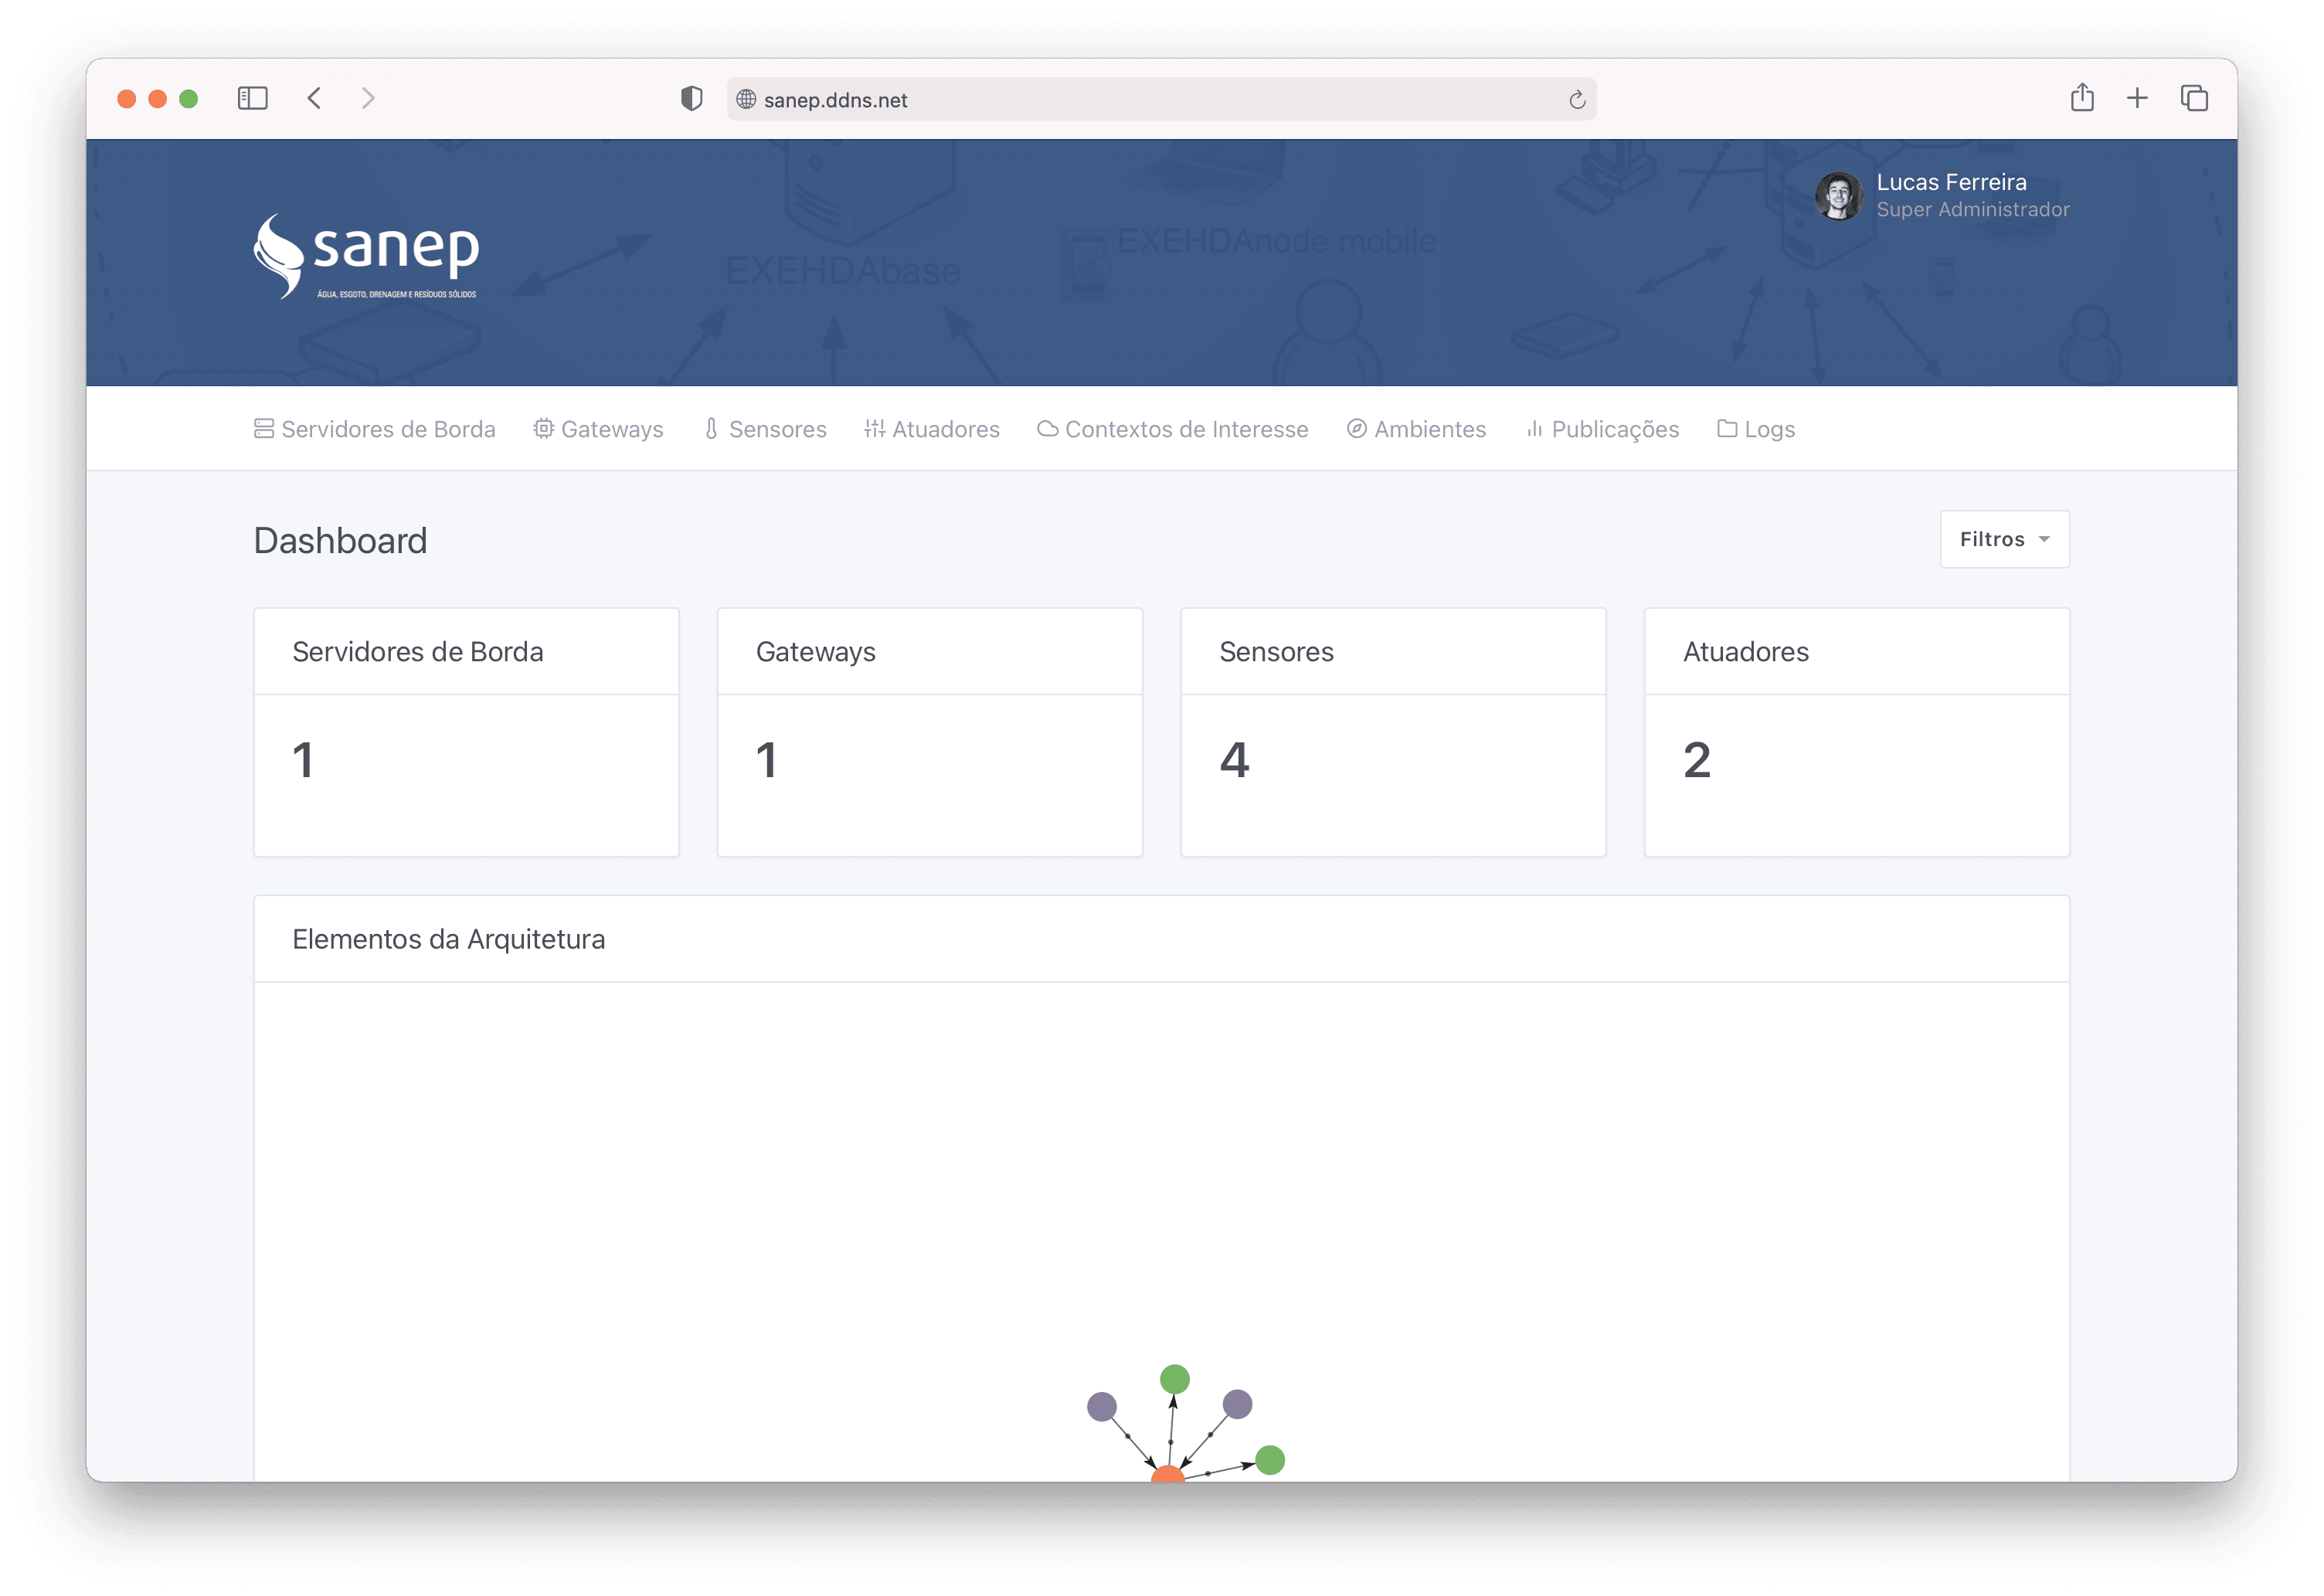Open the Safari share icon

click(x=2082, y=98)
